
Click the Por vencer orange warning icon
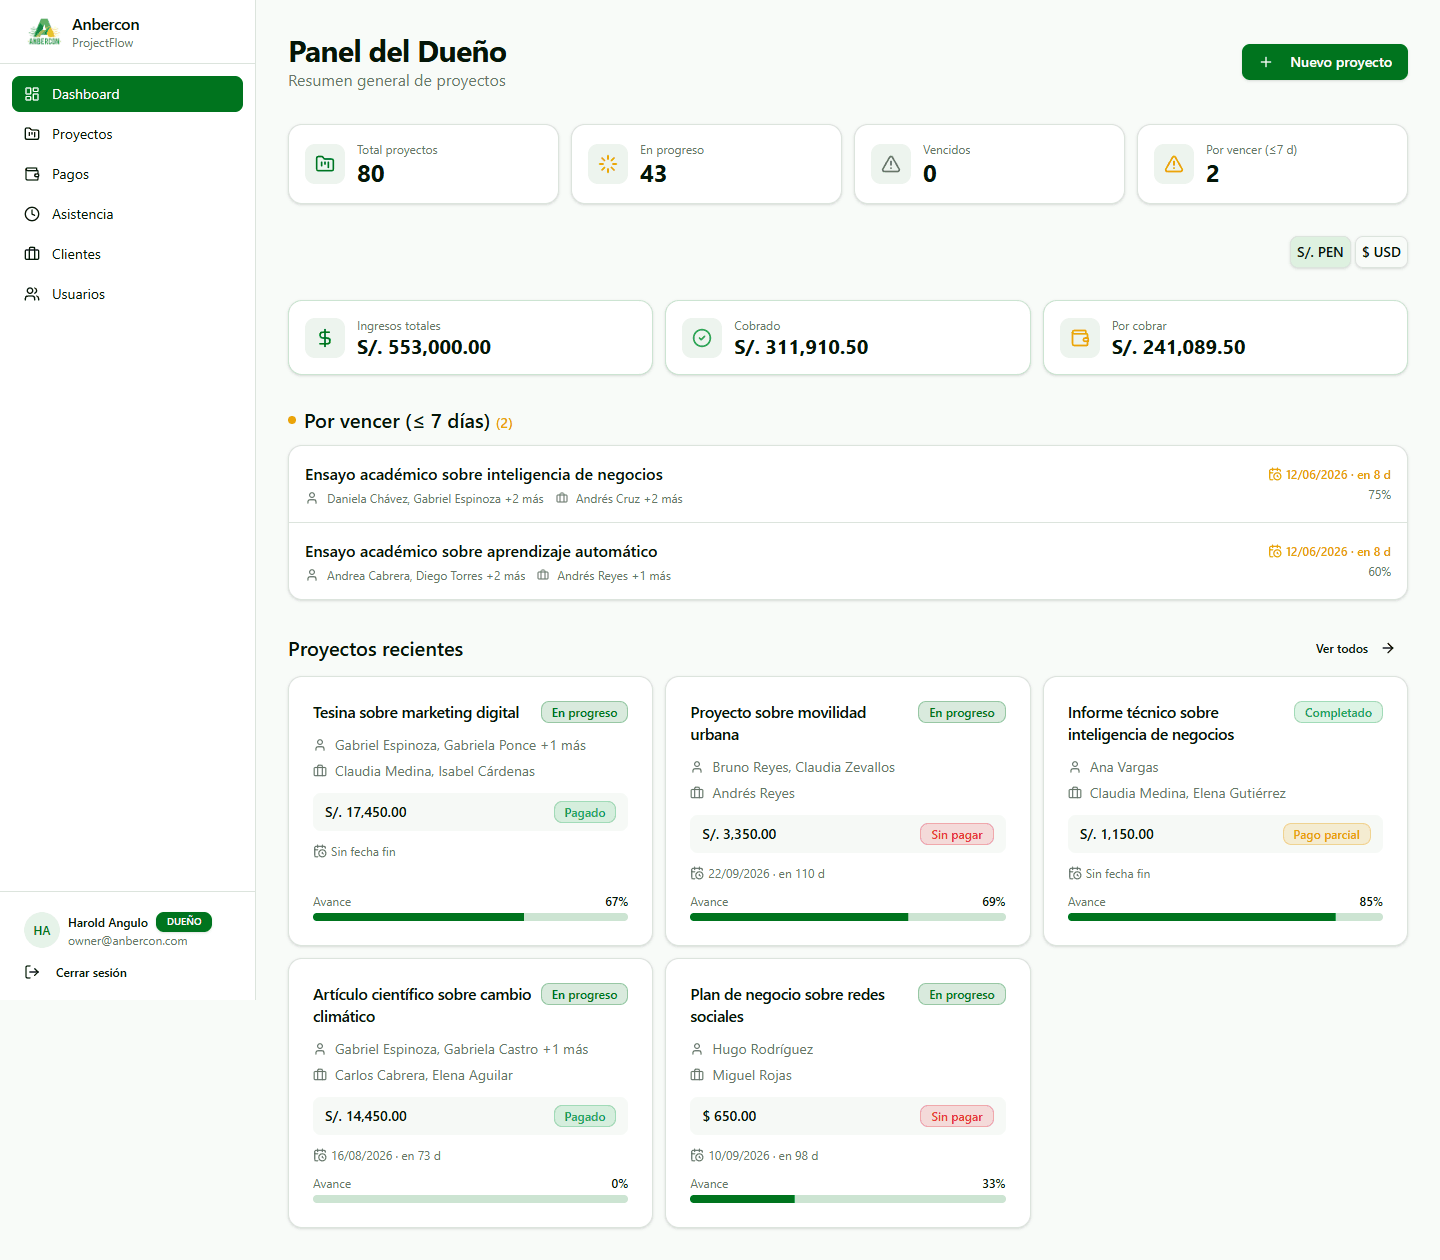(1174, 164)
